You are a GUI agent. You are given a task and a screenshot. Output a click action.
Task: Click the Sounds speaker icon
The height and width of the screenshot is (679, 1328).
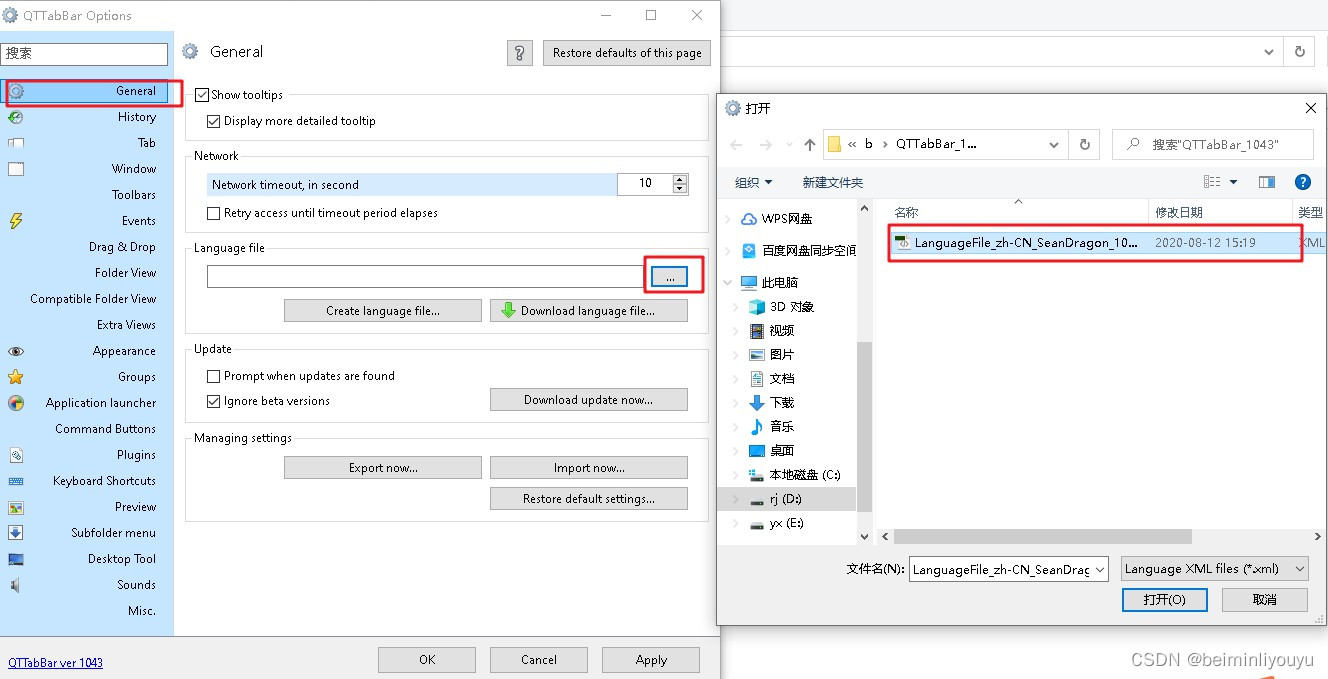16,585
